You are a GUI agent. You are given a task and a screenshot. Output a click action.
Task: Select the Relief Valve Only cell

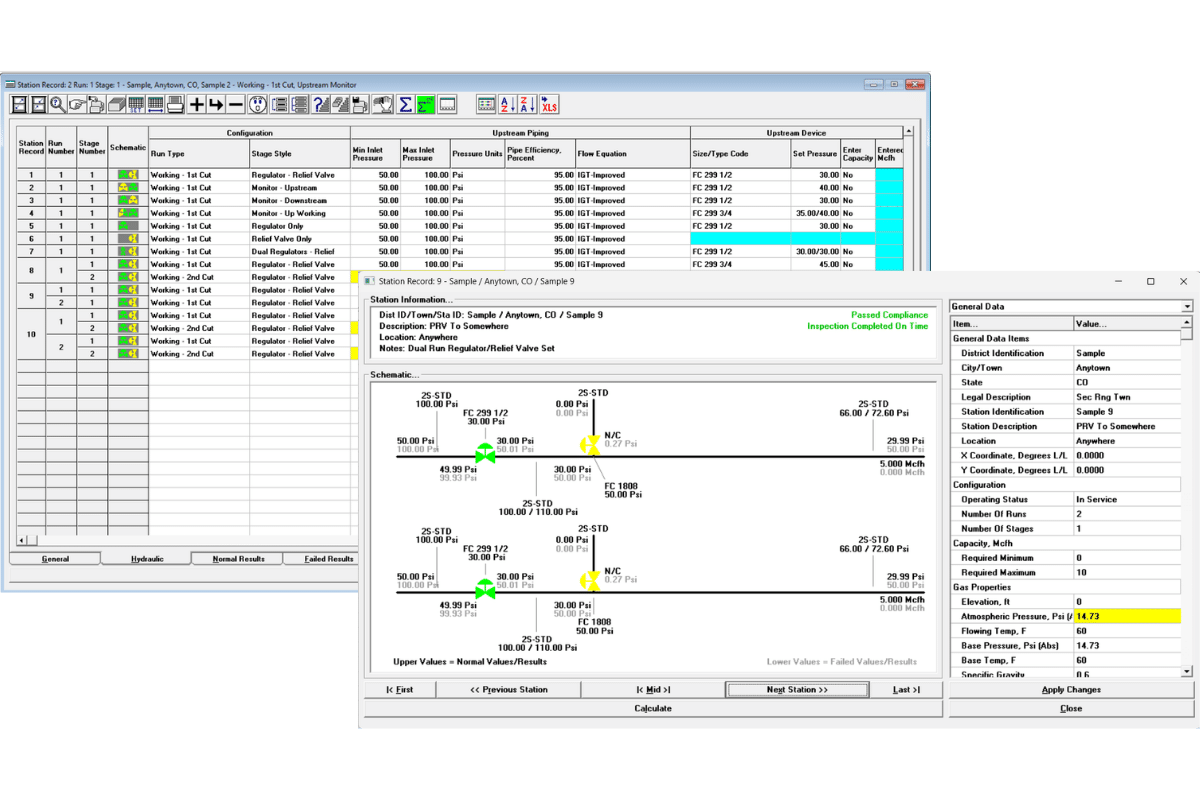click(x=300, y=239)
